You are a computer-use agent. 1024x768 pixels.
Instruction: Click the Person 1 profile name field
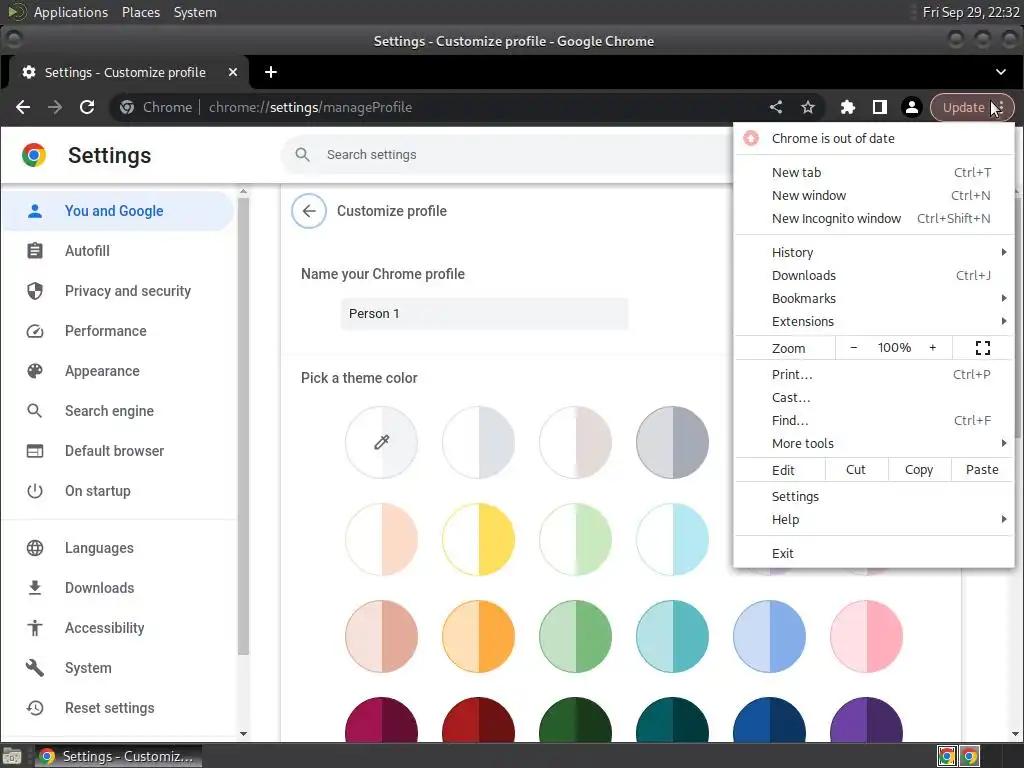point(485,313)
